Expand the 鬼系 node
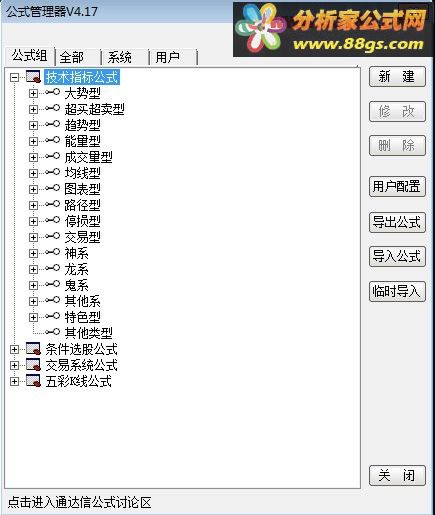The width and height of the screenshot is (435, 515). point(33,286)
